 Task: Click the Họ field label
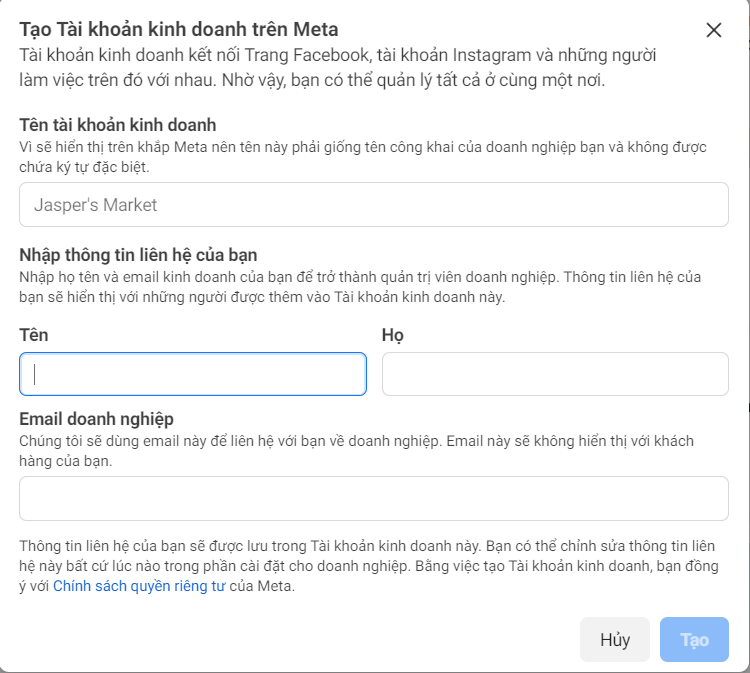tap(392, 335)
